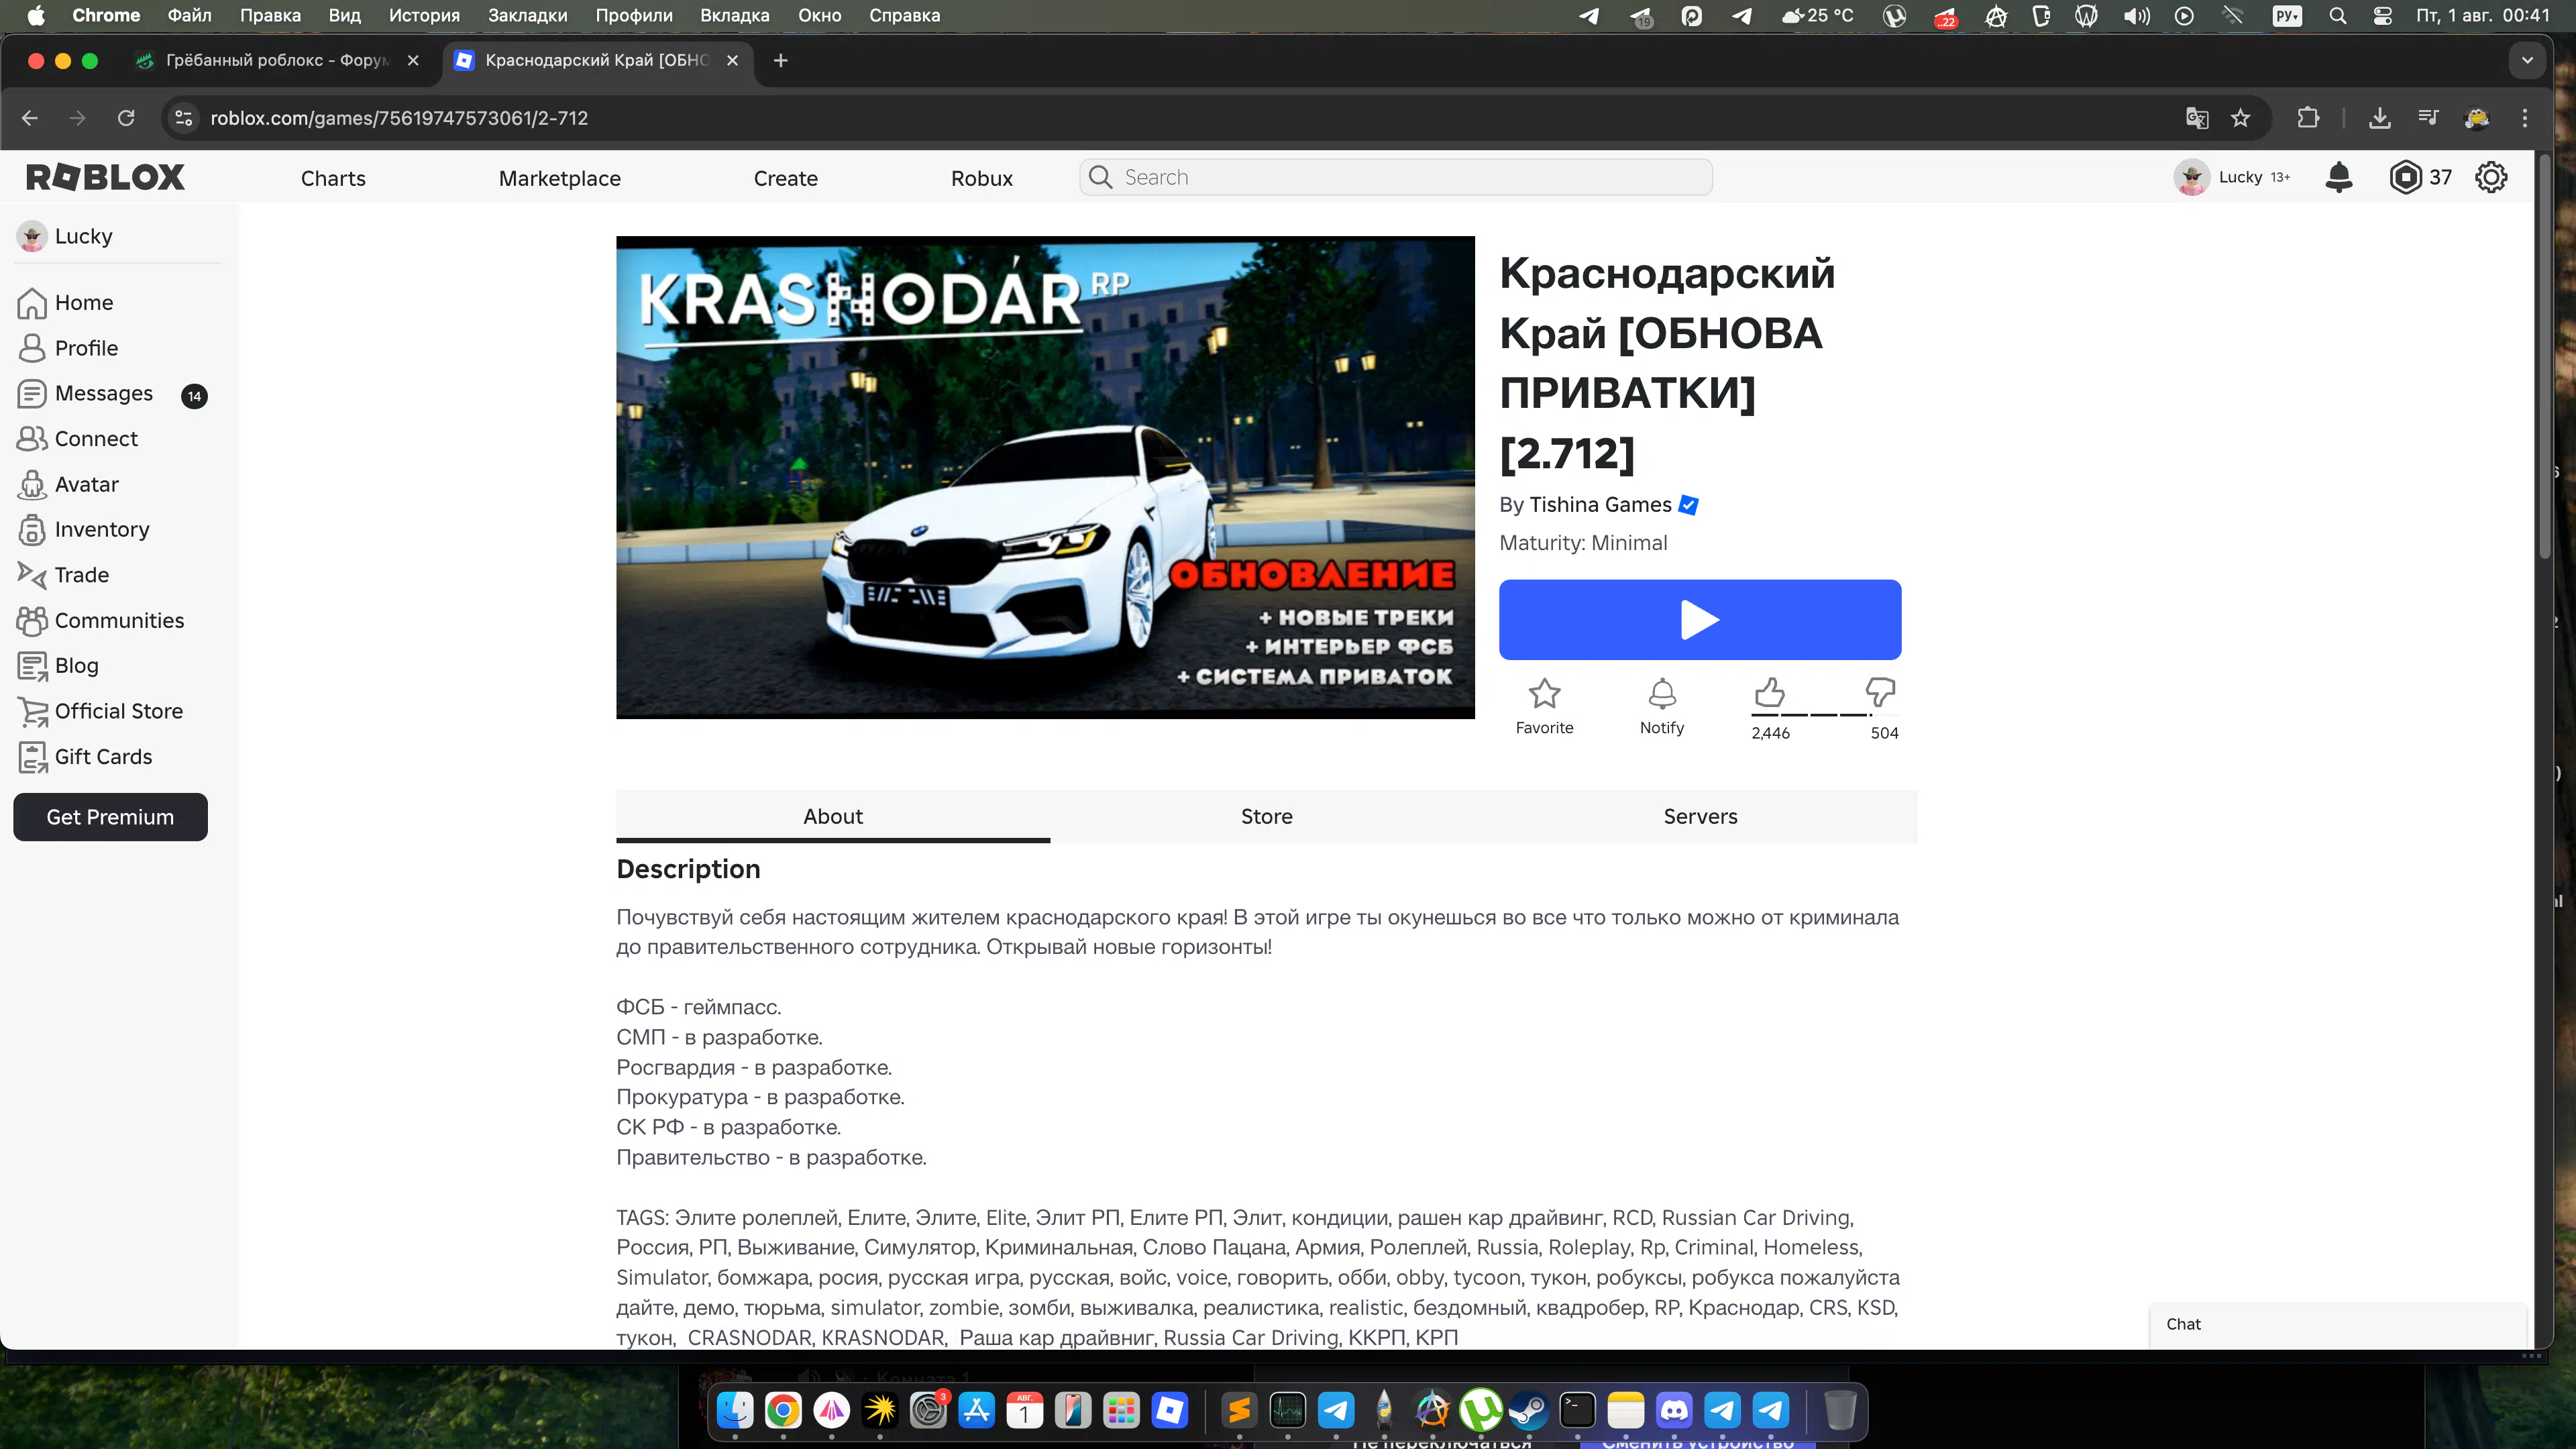The image size is (2576, 1449).
Task: Expand the Chrome tab search dropdown arrow
Action: point(2527,60)
